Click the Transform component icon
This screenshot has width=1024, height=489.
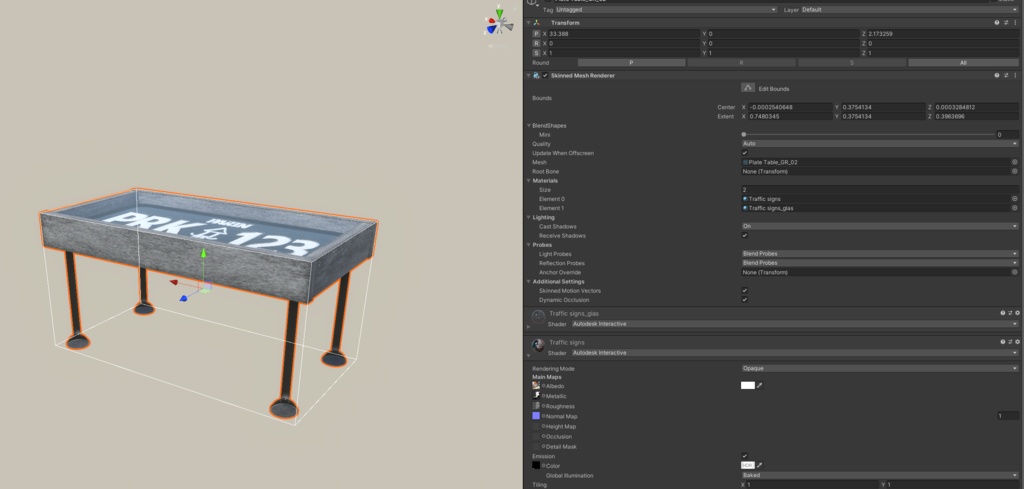(x=537, y=23)
